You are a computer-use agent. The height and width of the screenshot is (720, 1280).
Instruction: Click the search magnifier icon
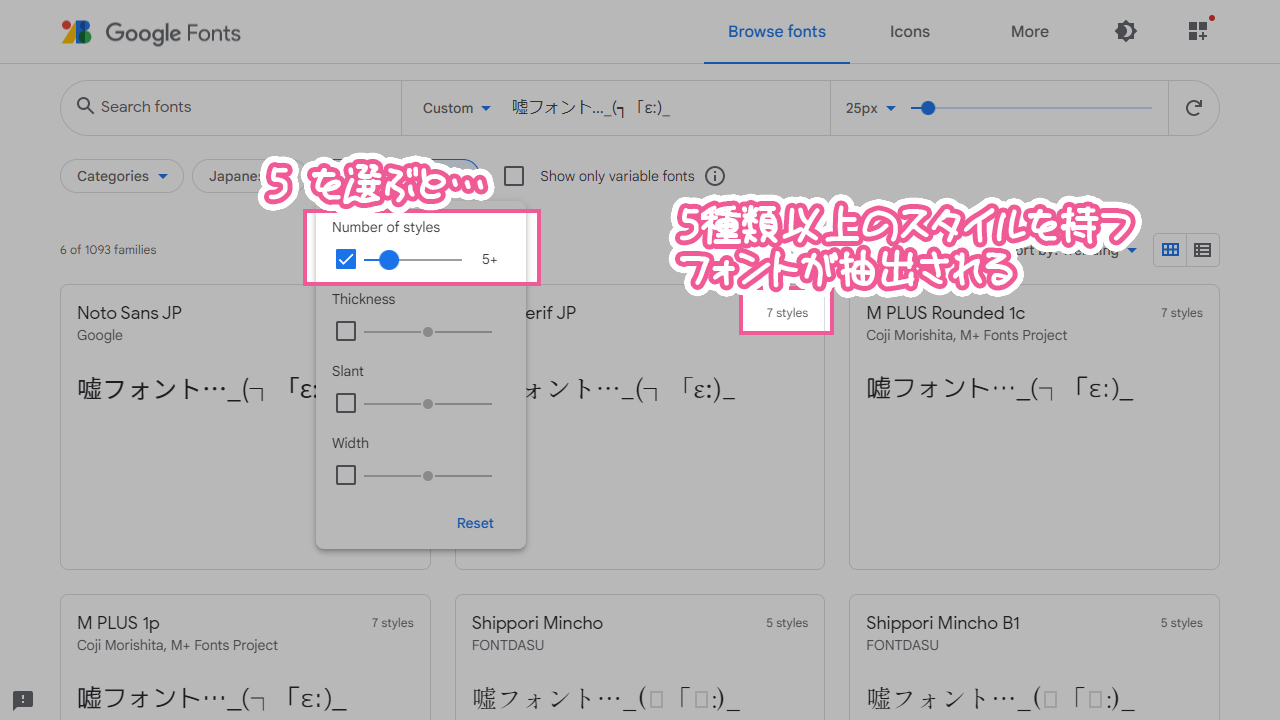[x=85, y=107]
